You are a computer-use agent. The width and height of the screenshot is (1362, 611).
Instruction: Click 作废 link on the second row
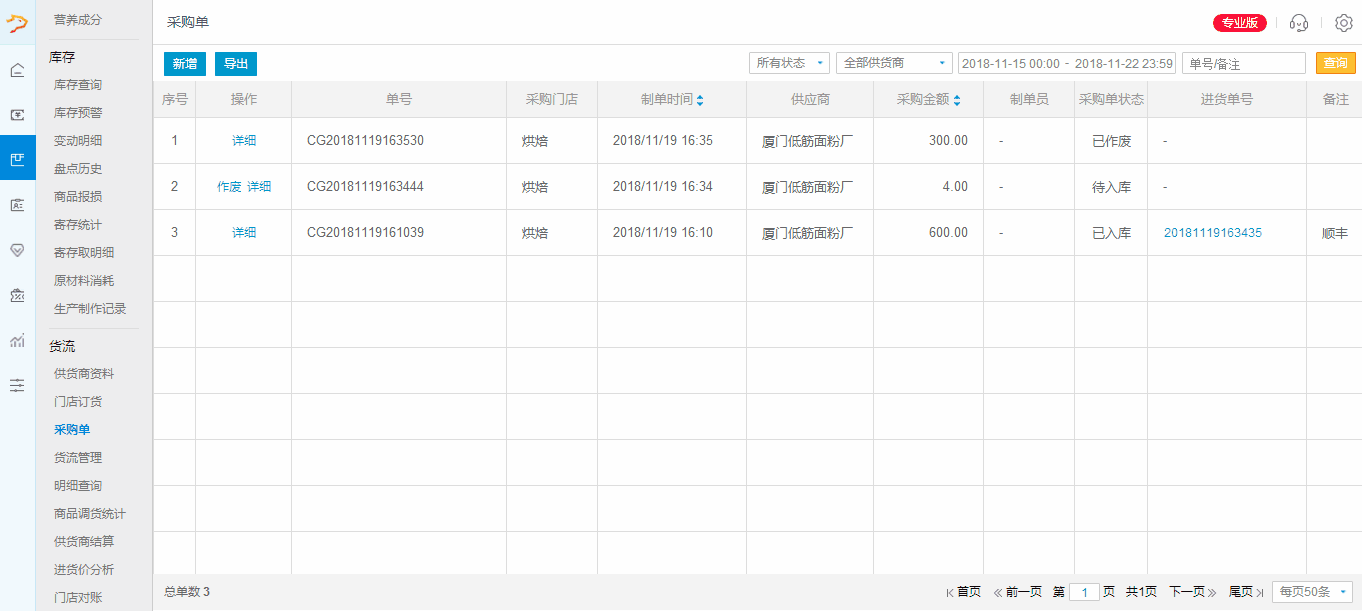[x=229, y=187]
